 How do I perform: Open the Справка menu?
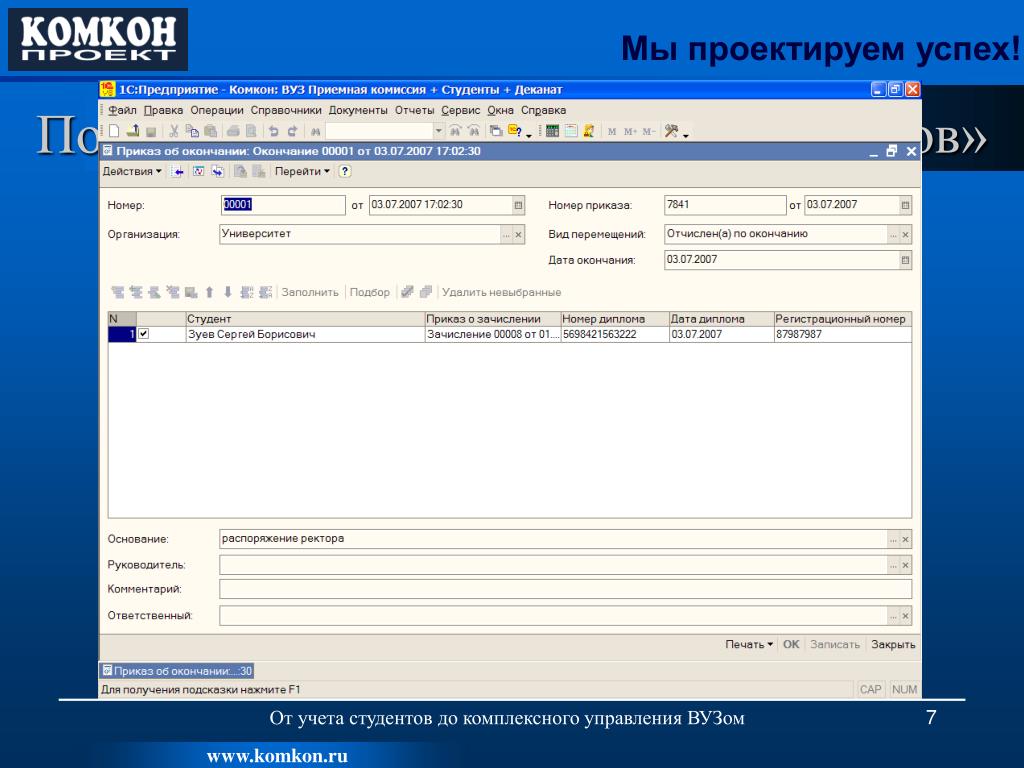pyautogui.click(x=543, y=110)
